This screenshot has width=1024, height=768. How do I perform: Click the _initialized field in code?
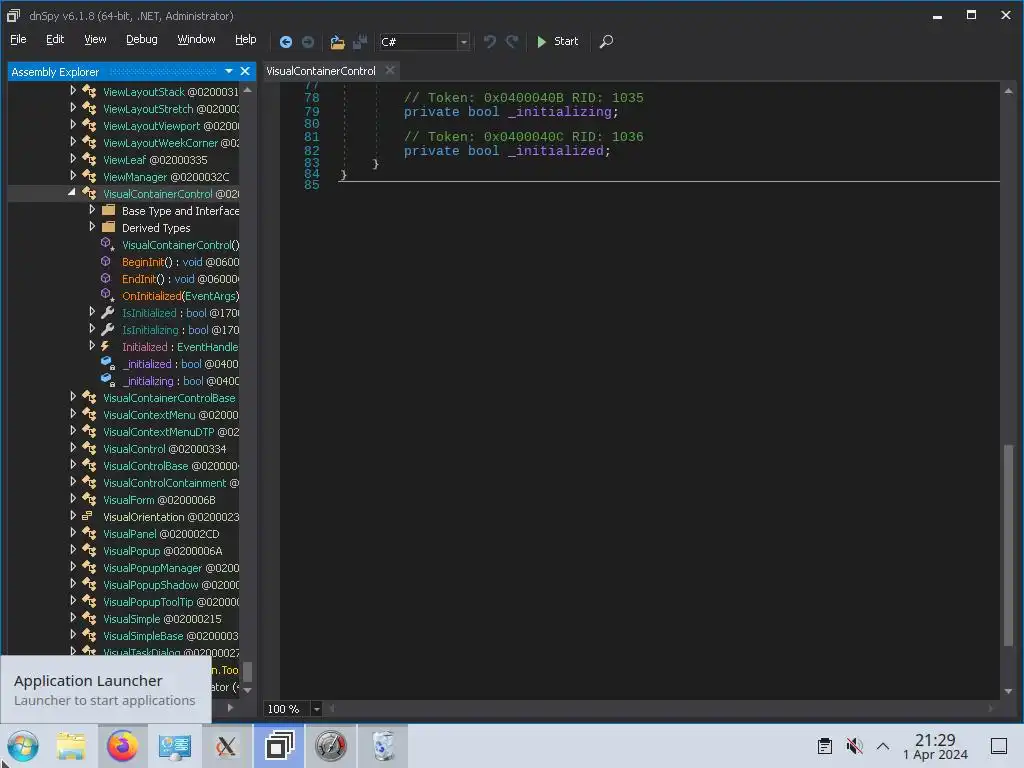tap(556, 151)
